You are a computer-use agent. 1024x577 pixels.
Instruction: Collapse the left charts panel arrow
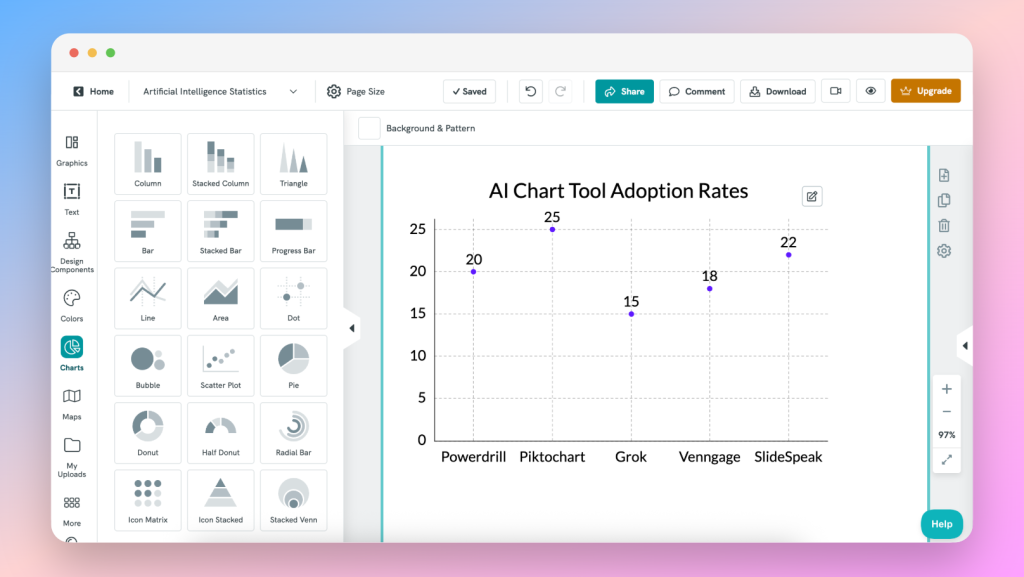pos(351,328)
